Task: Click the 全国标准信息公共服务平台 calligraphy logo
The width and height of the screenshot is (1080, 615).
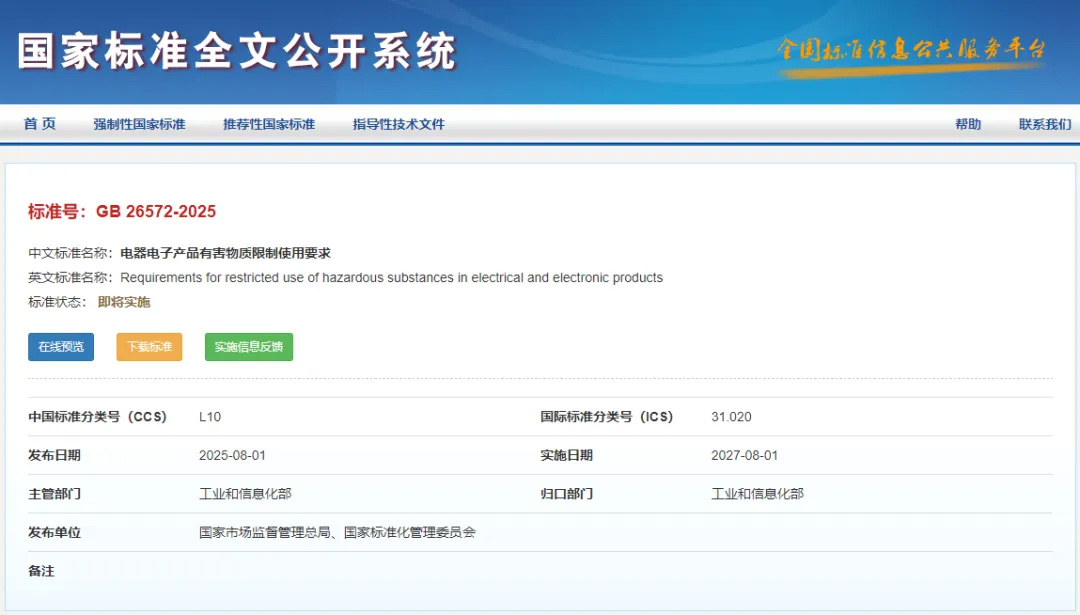Action: tap(911, 50)
